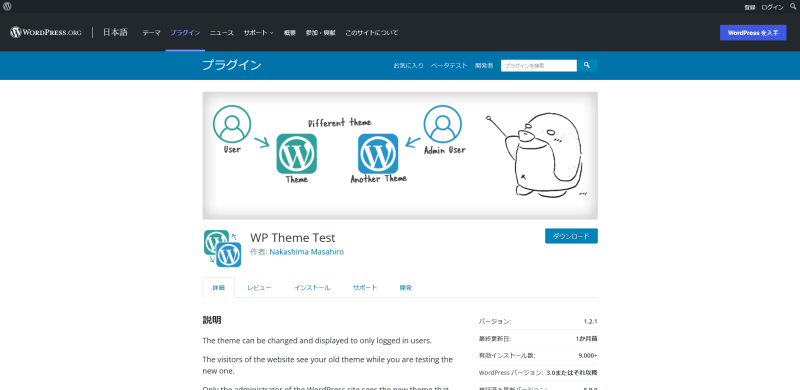
Task: Click the 説明 heading
Action: [212, 320]
